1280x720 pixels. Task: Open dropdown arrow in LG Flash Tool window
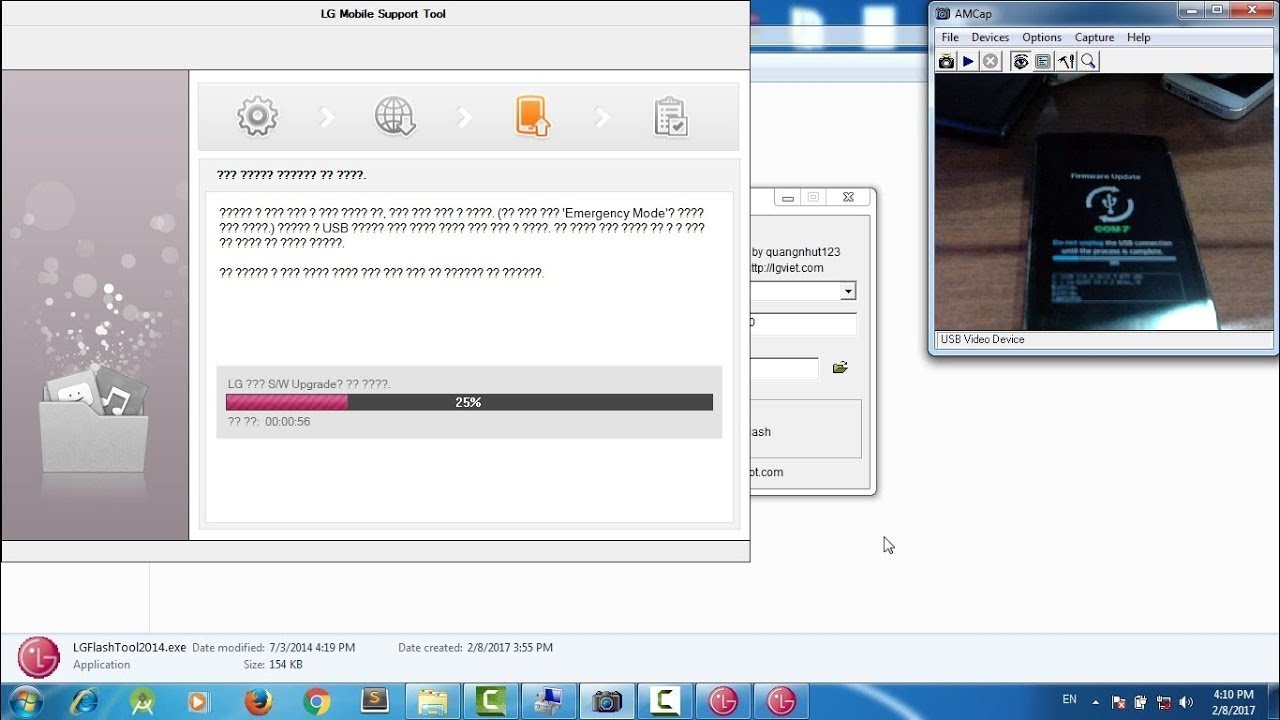pyautogui.click(x=848, y=291)
